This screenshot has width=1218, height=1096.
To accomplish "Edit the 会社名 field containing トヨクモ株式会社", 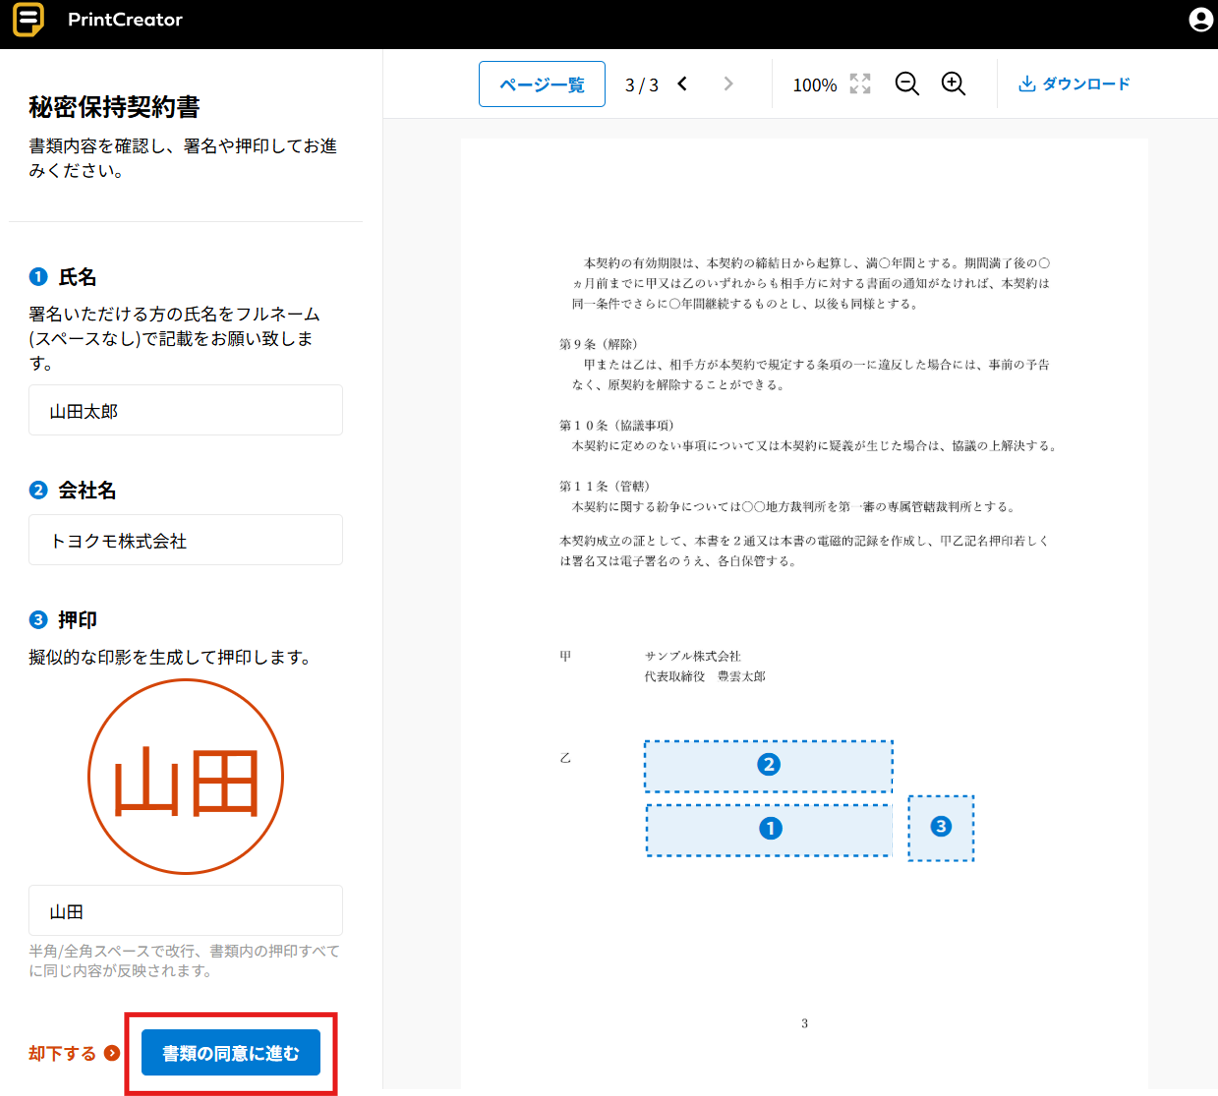I will (185, 540).
